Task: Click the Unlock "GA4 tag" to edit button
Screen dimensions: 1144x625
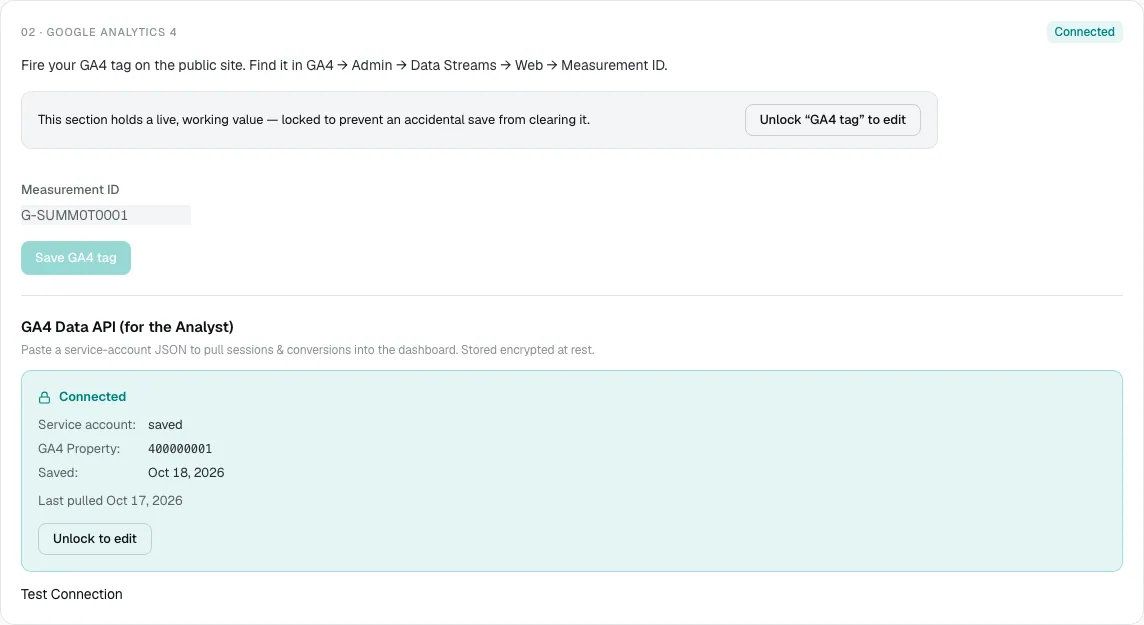Action: (x=832, y=120)
